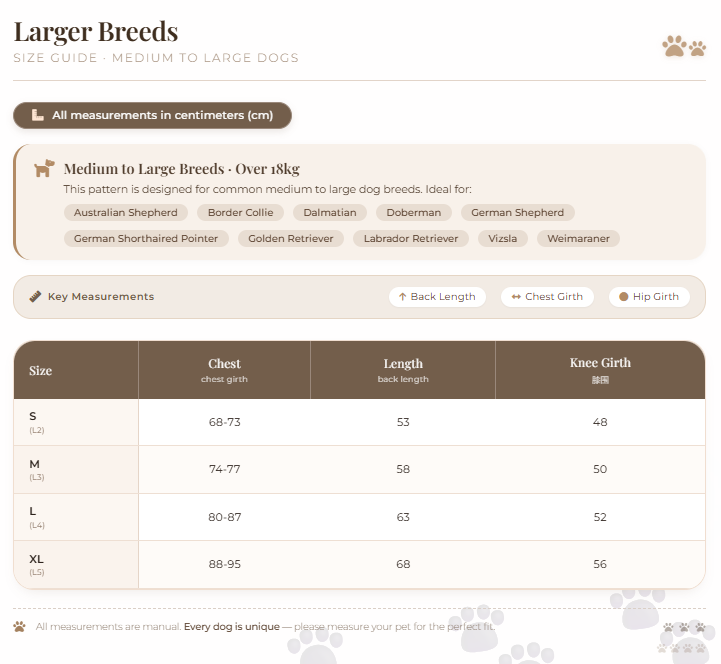This screenshot has height=664, width=721.
Task: Click the All measurements in centimeters badge
Action: tap(152, 115)
